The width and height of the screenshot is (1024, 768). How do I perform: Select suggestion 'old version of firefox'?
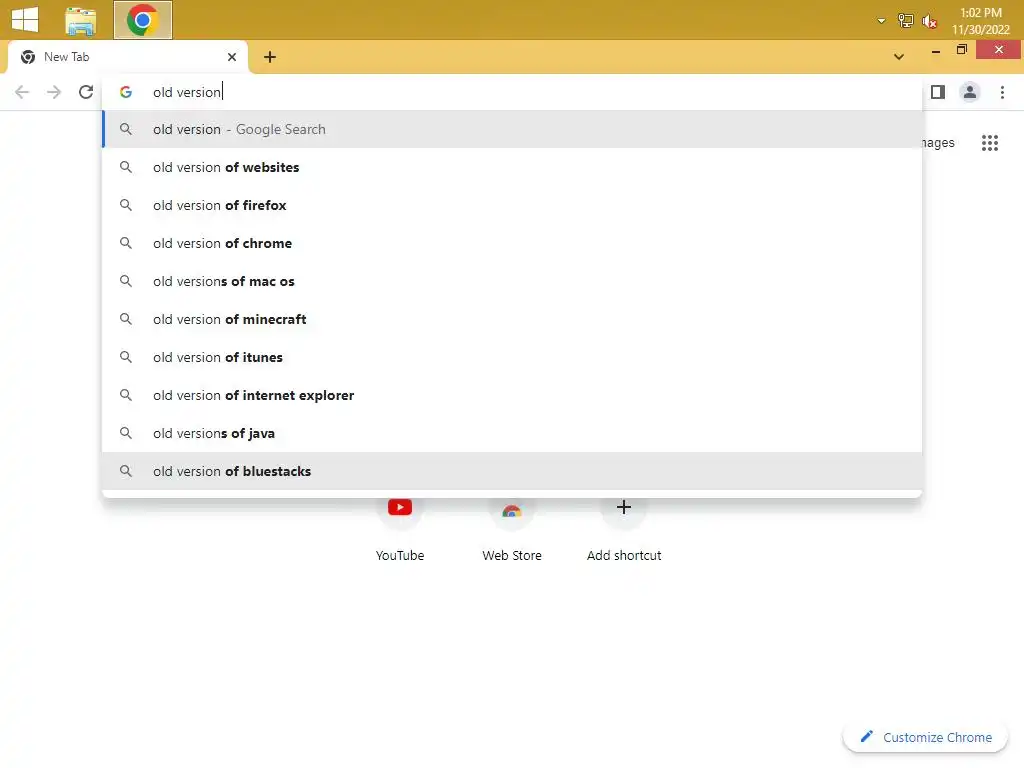point(512,205)
